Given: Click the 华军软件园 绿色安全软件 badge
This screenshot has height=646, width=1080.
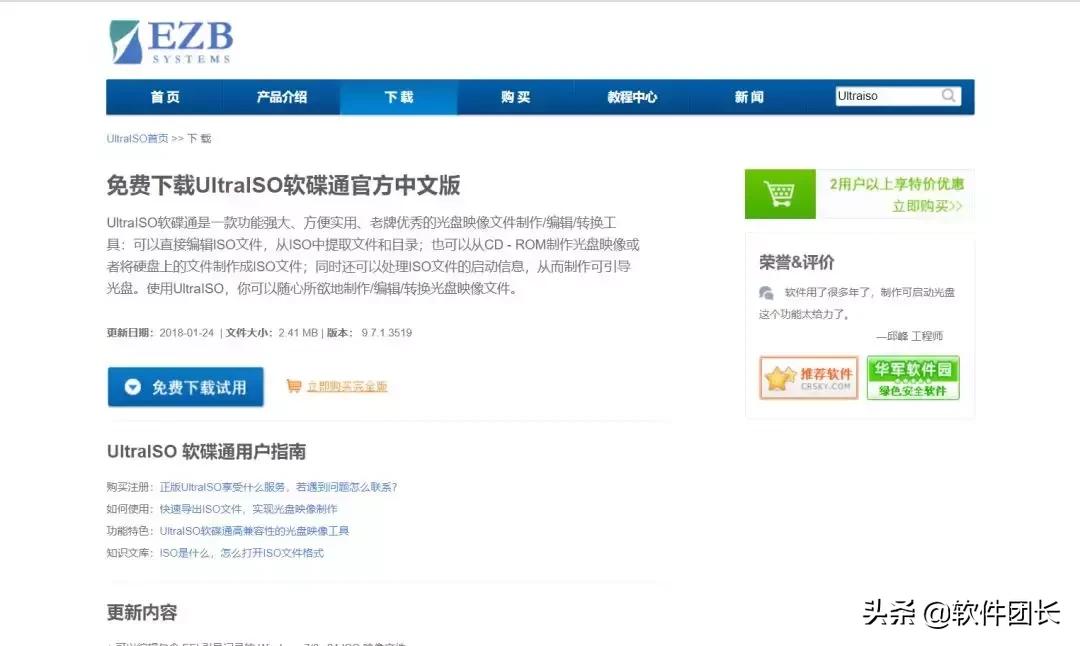Looking at the screenshot, I should (x=913, y=378).
